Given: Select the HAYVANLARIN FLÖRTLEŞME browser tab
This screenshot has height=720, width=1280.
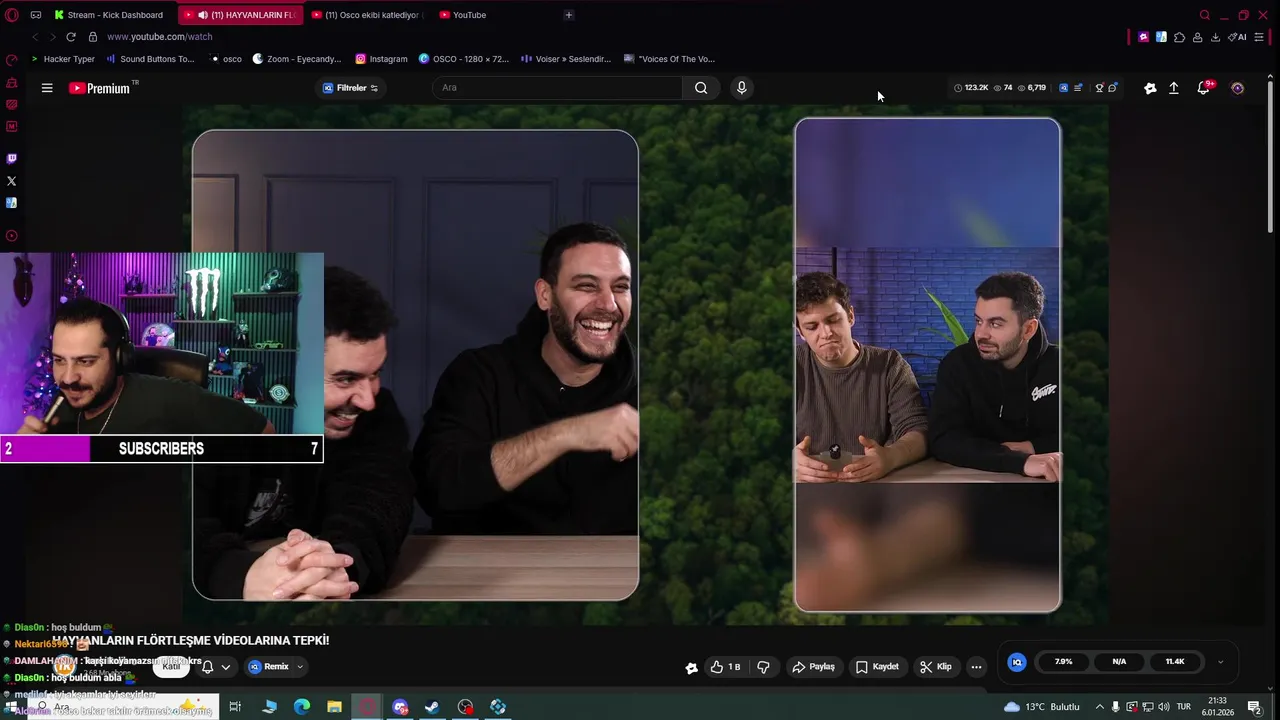Looking at the screenshot, I should 240,15.
